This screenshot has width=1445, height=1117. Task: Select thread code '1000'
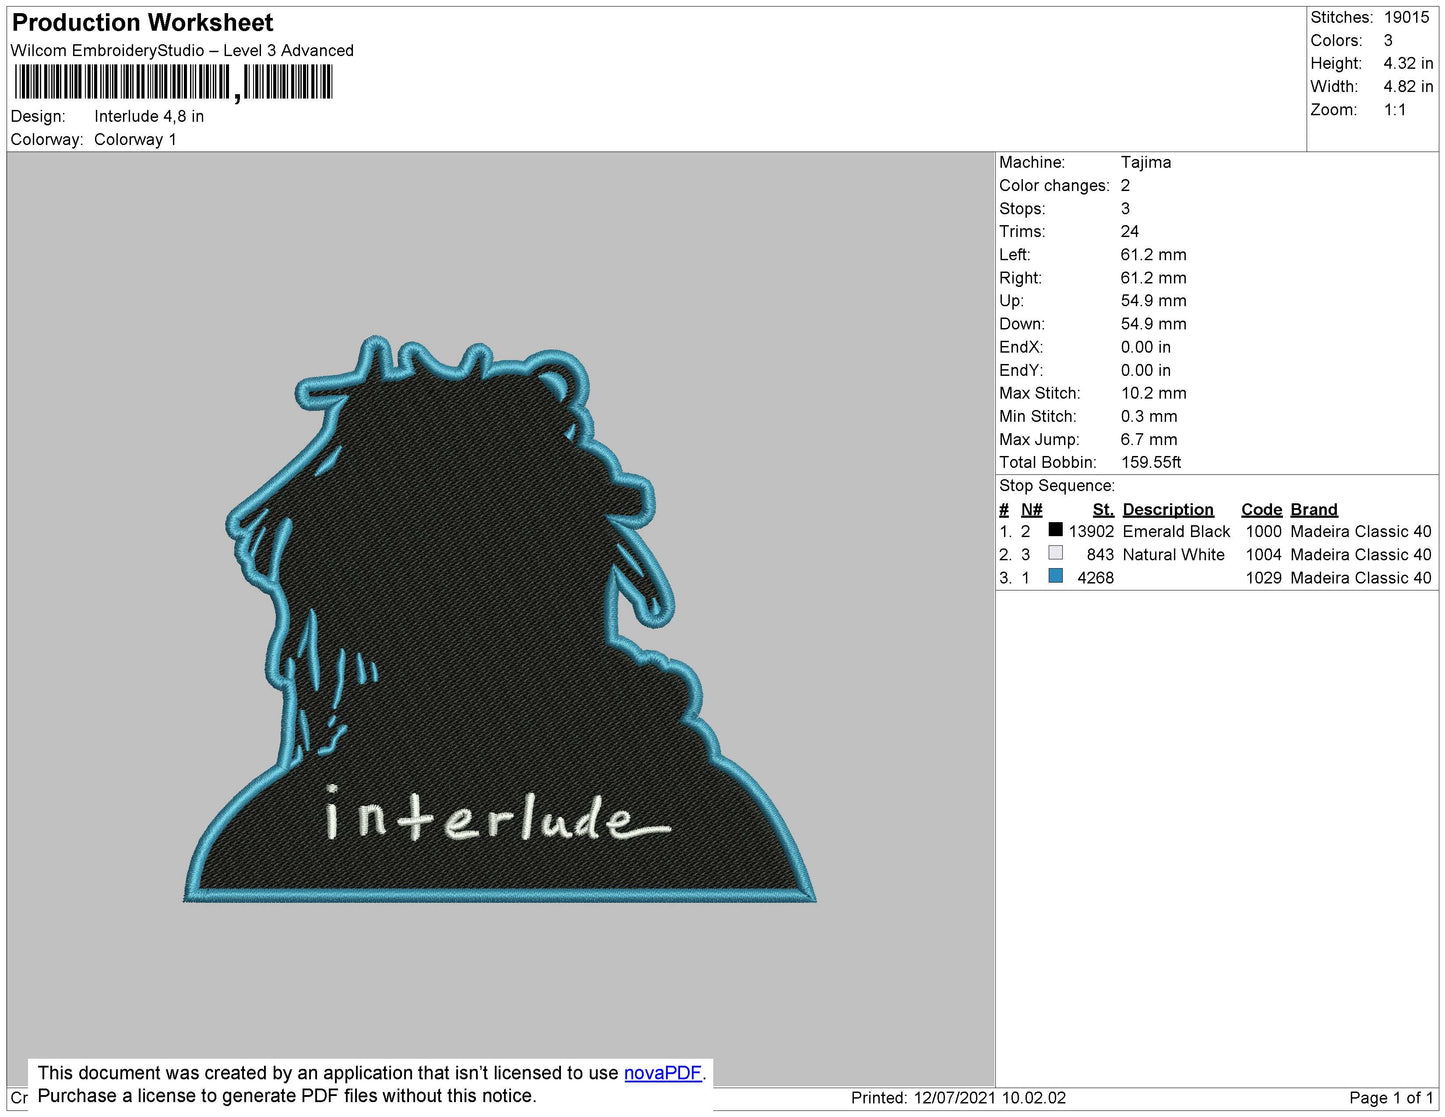(1263, 531)
